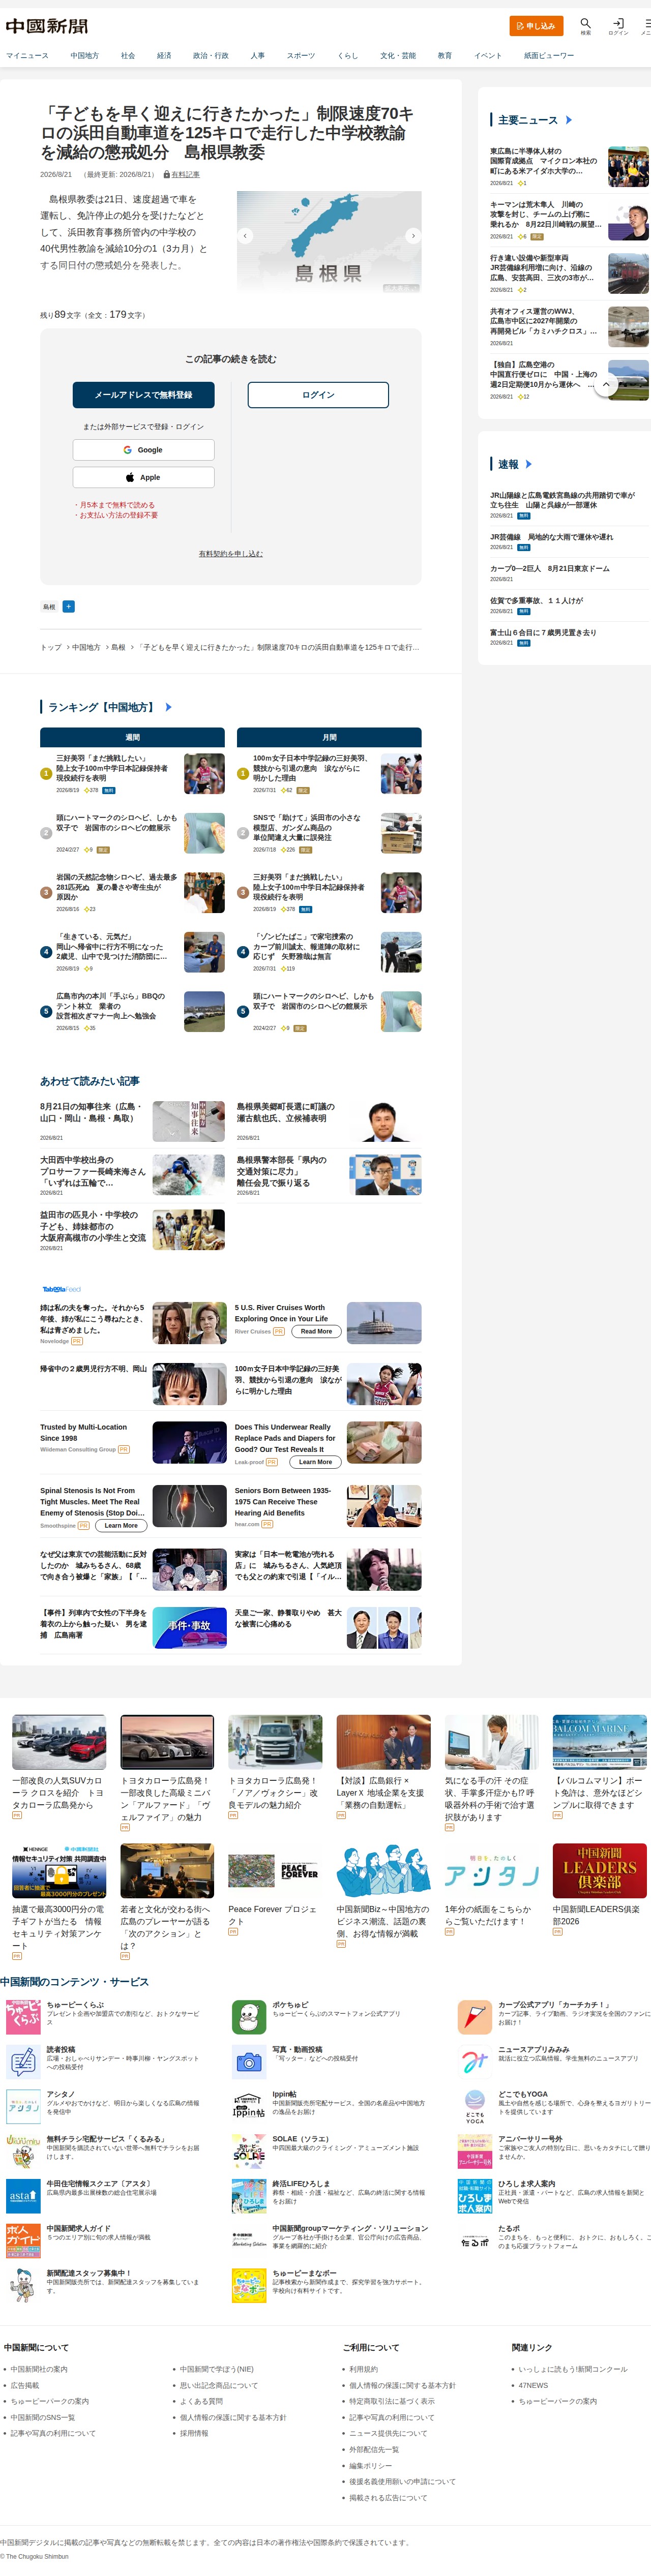Image resolution: width=651 pixels, height=2576 pixels.
Task: Click トップ in the breadcrumb trail
Action: pyautogui.click(x=51, y=647)
